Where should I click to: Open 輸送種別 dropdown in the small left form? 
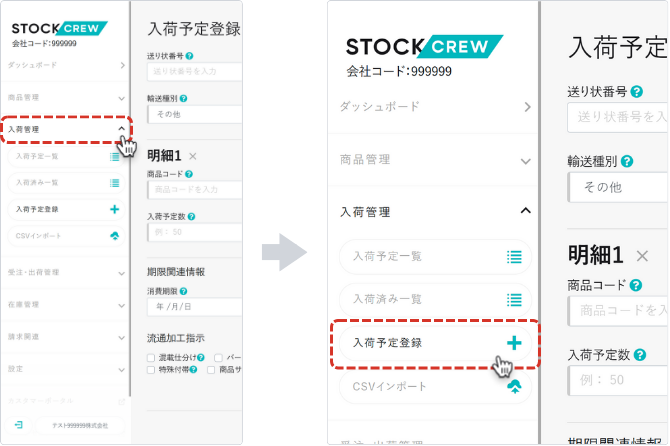[x=195, y=115]
